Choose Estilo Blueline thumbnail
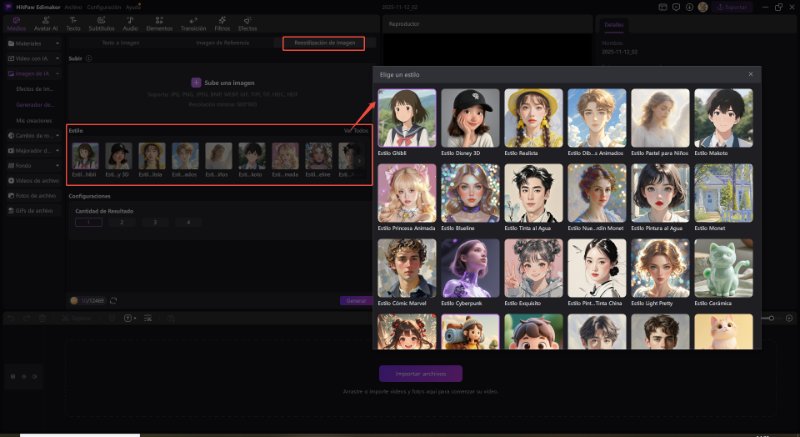 (470, 193)
